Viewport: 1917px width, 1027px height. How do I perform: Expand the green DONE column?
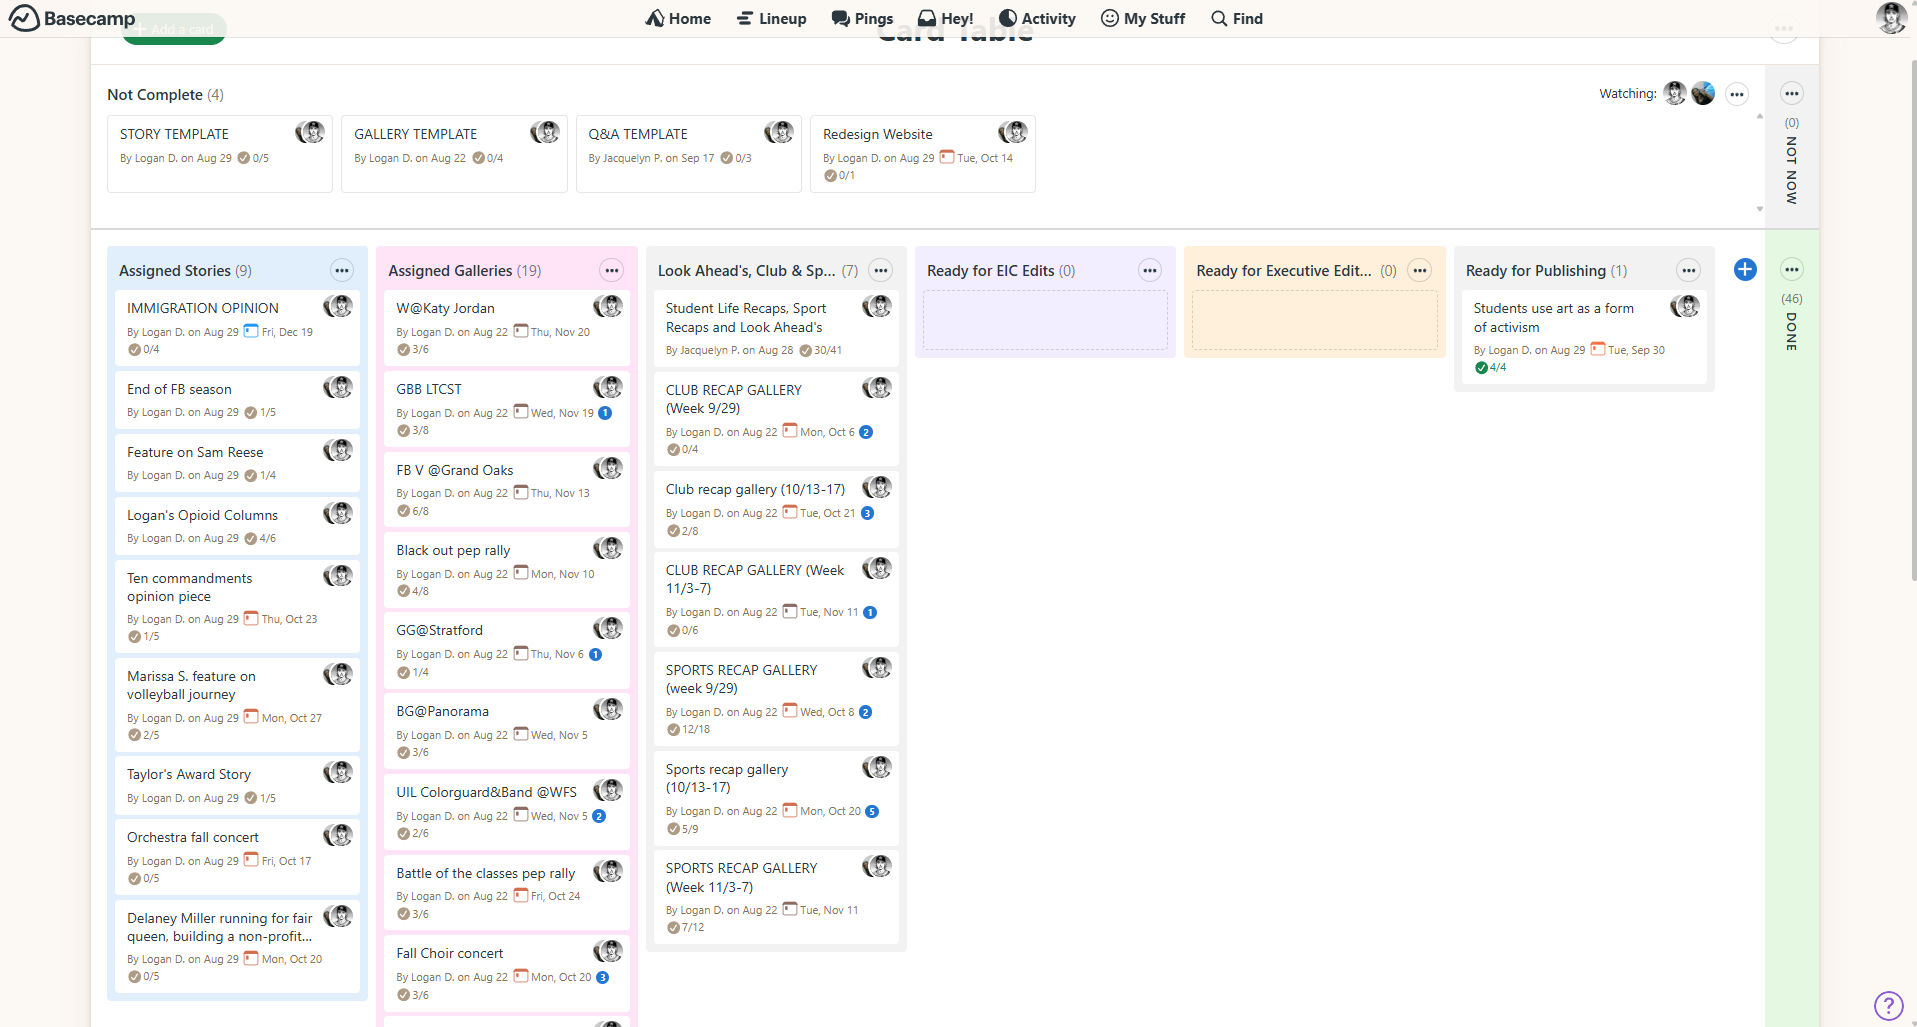click(x=1791, y=330)
